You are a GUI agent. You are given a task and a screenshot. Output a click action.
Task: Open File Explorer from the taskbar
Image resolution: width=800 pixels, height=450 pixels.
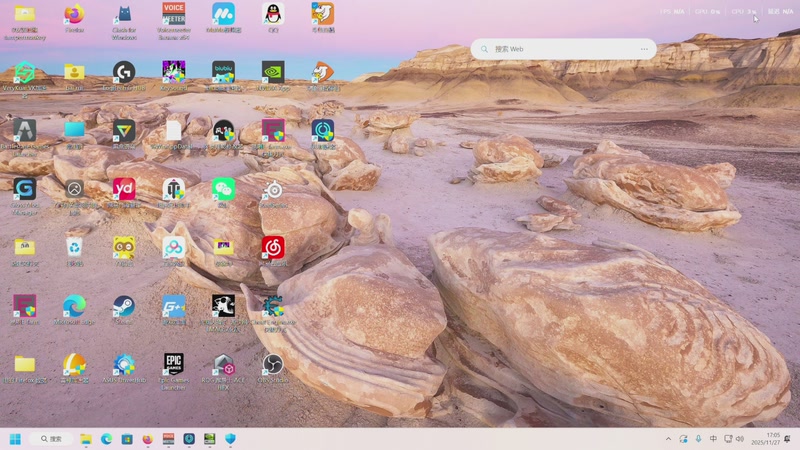pos(86,439)
